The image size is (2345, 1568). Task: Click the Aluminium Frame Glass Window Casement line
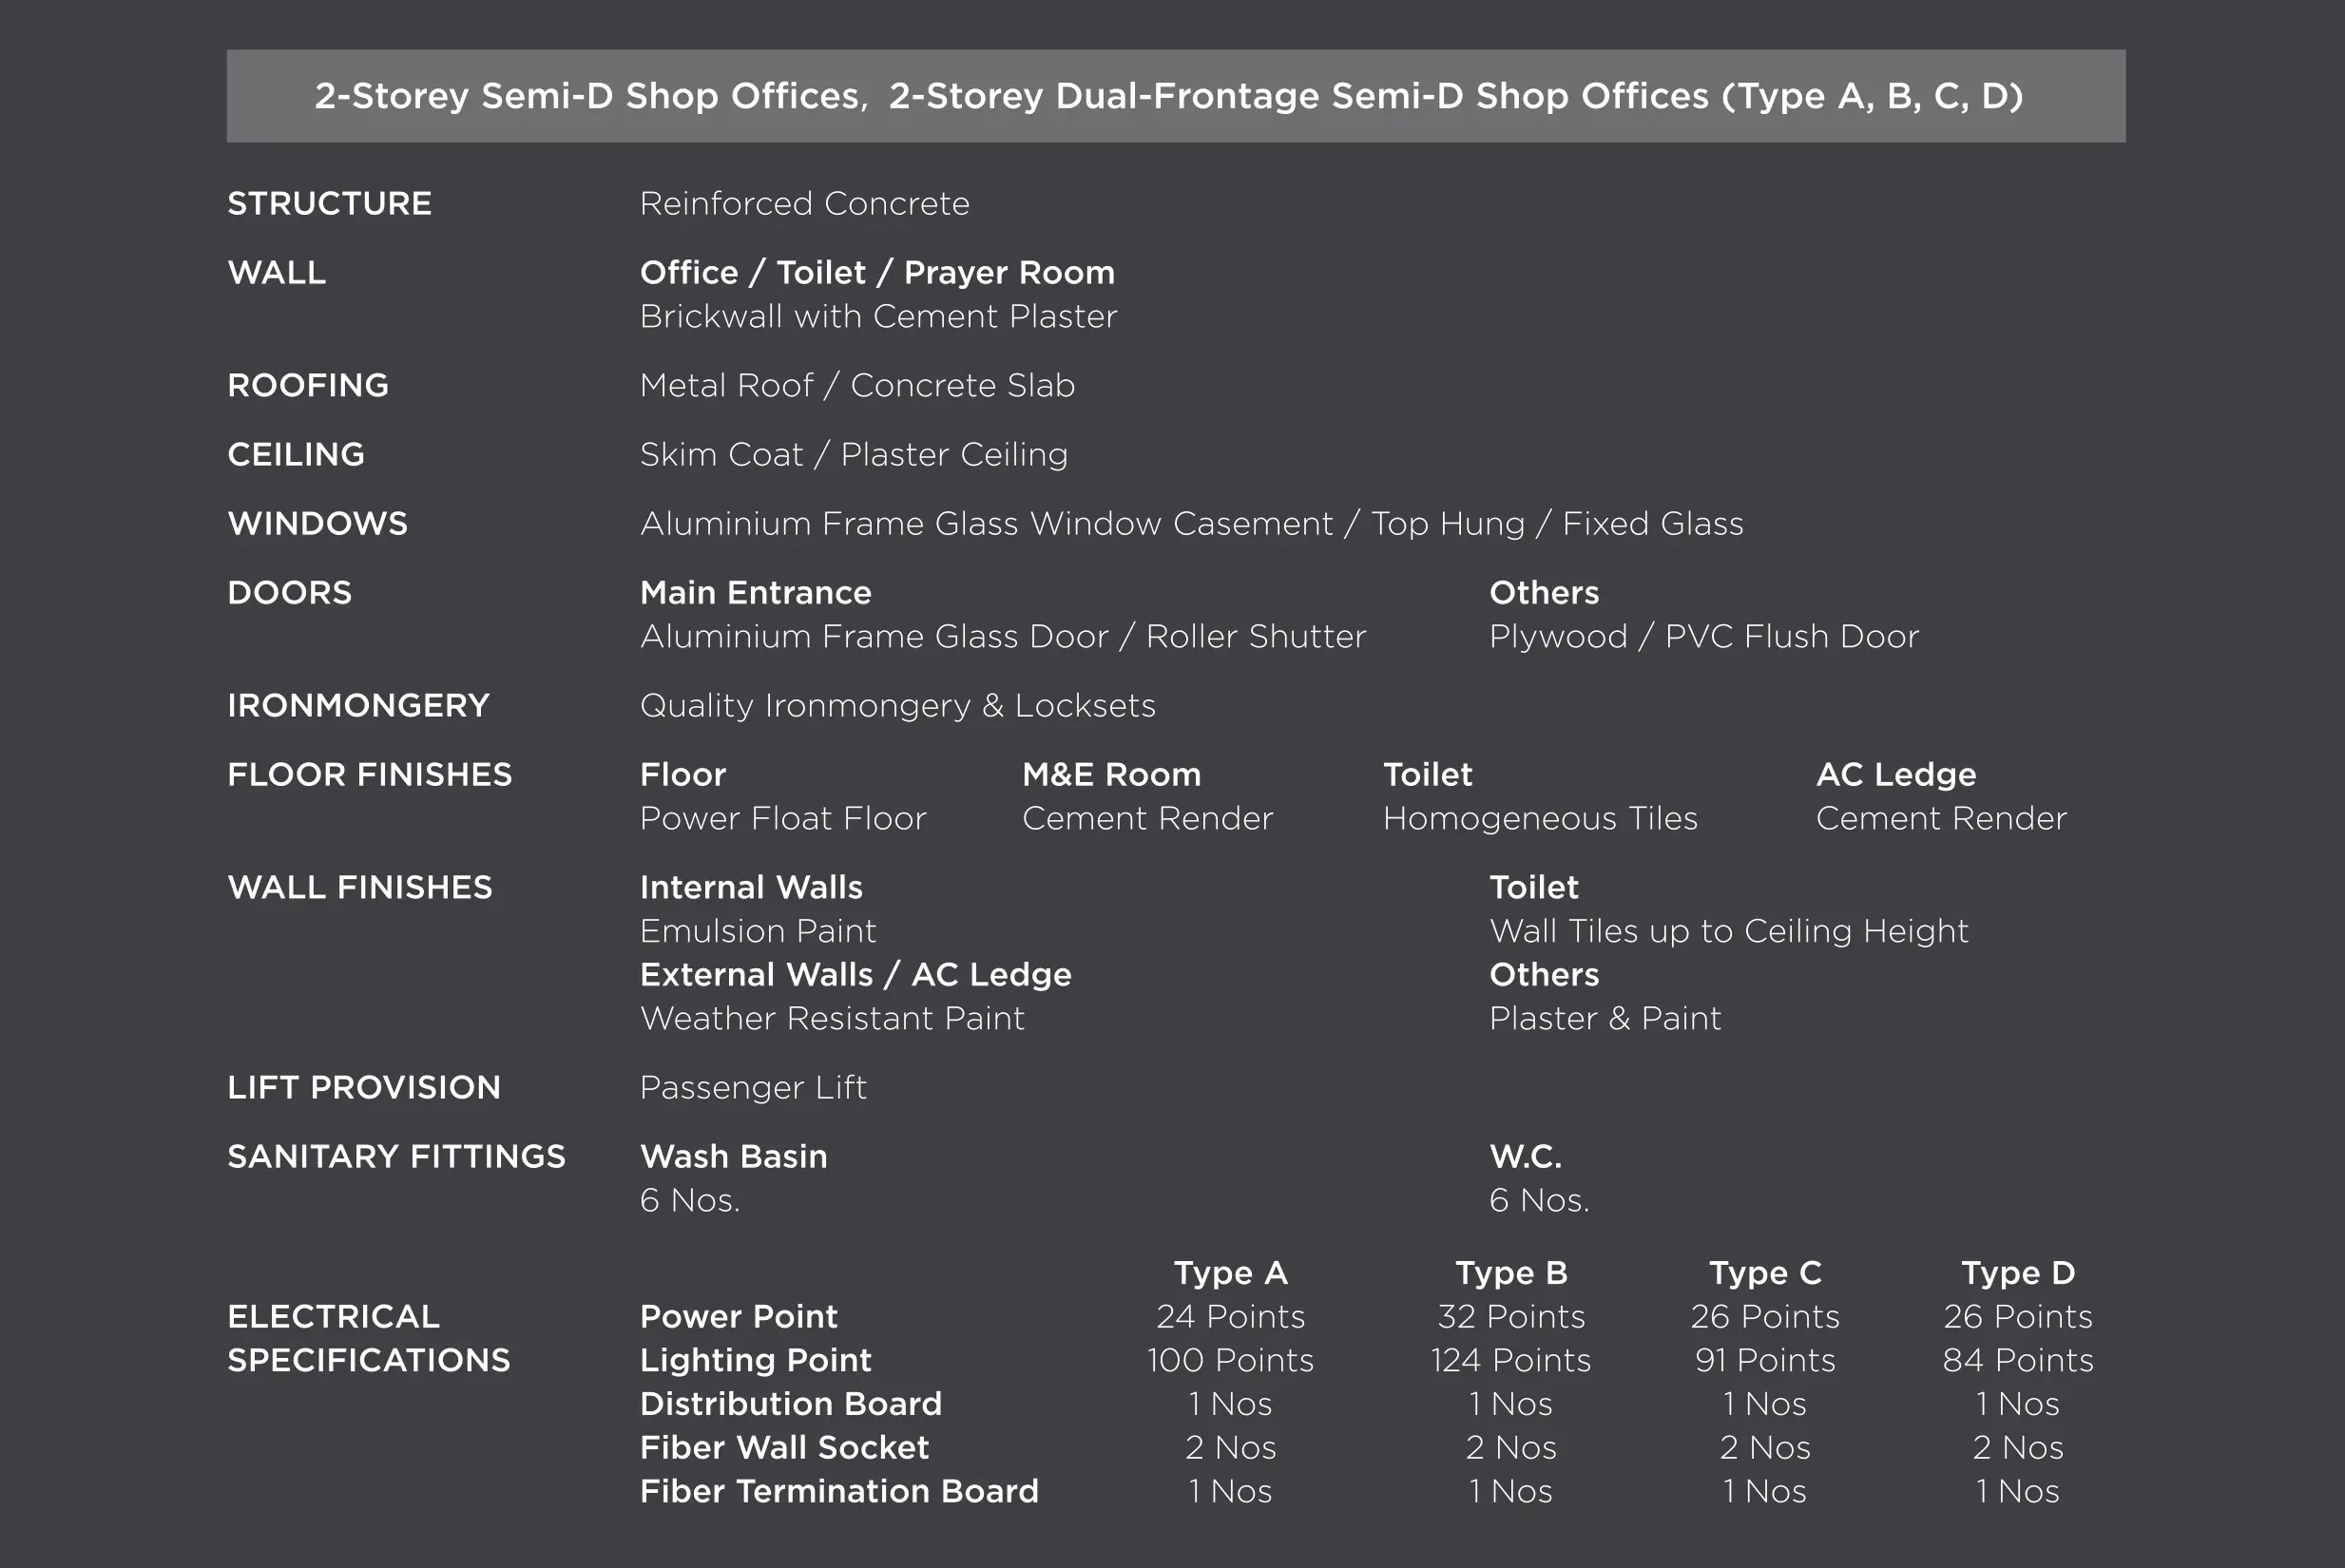1191,524
